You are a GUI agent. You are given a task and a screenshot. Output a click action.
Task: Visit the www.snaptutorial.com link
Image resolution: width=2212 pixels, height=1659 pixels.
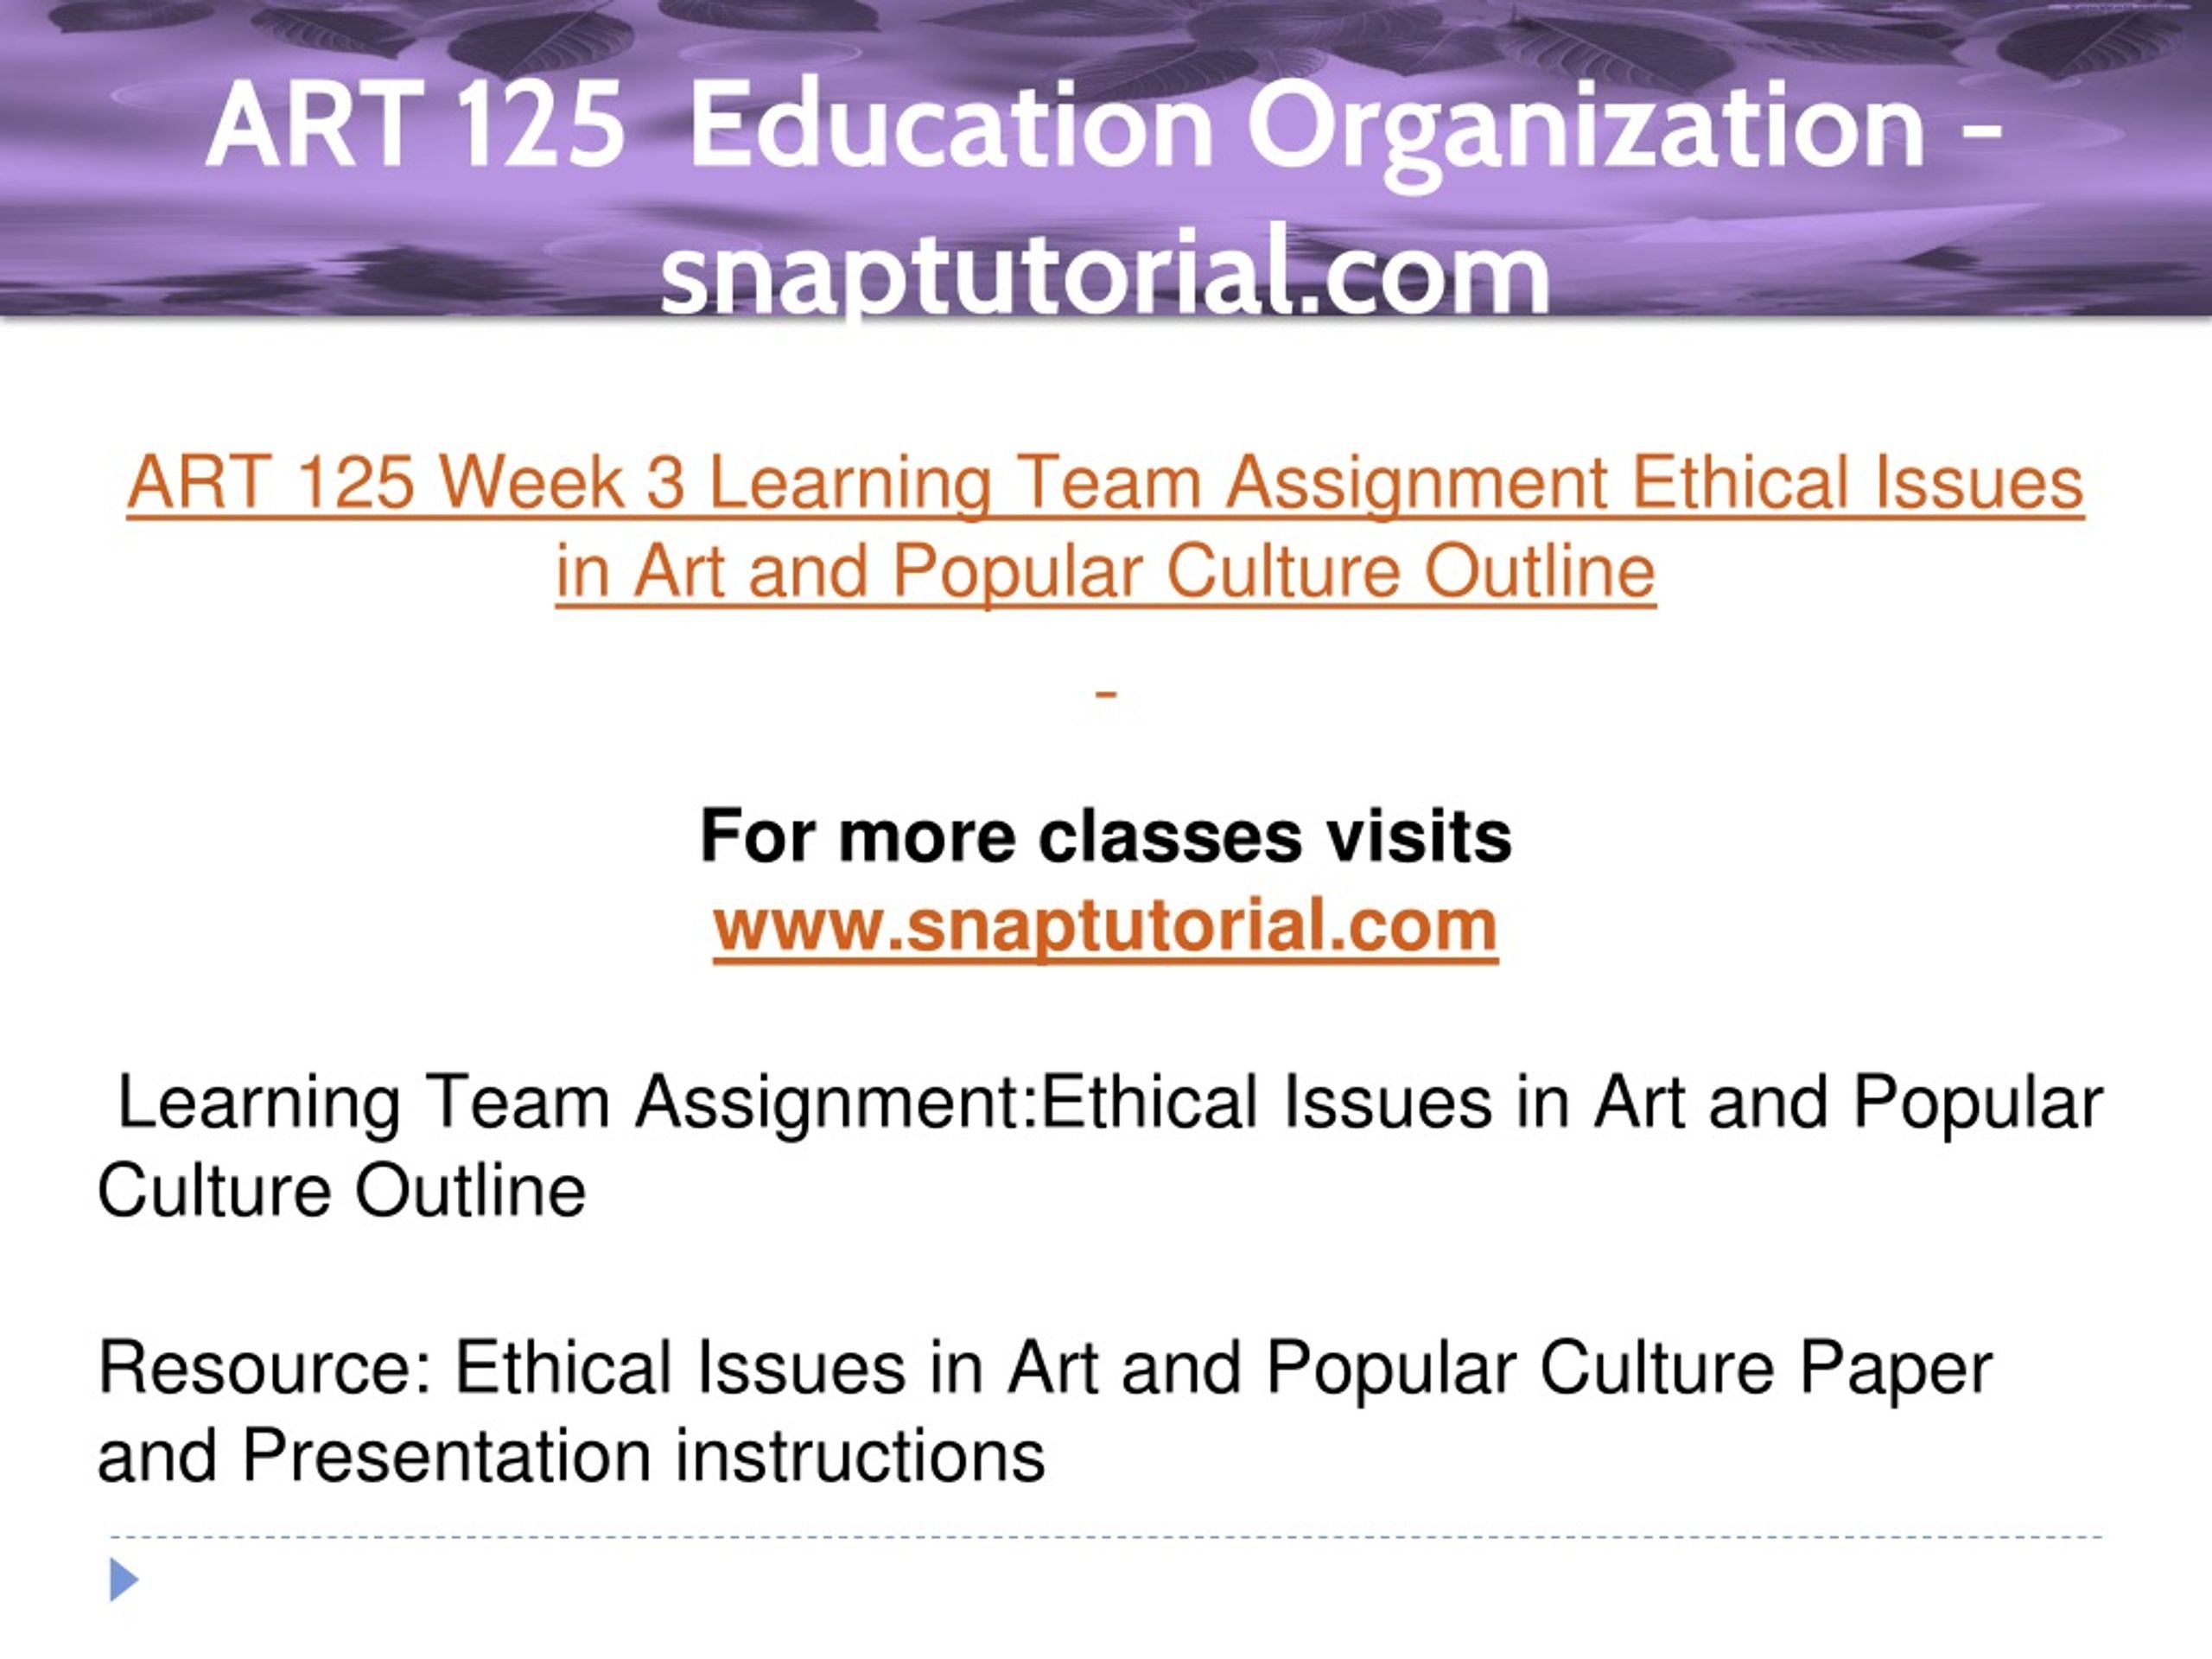(x=1105, y=926)
